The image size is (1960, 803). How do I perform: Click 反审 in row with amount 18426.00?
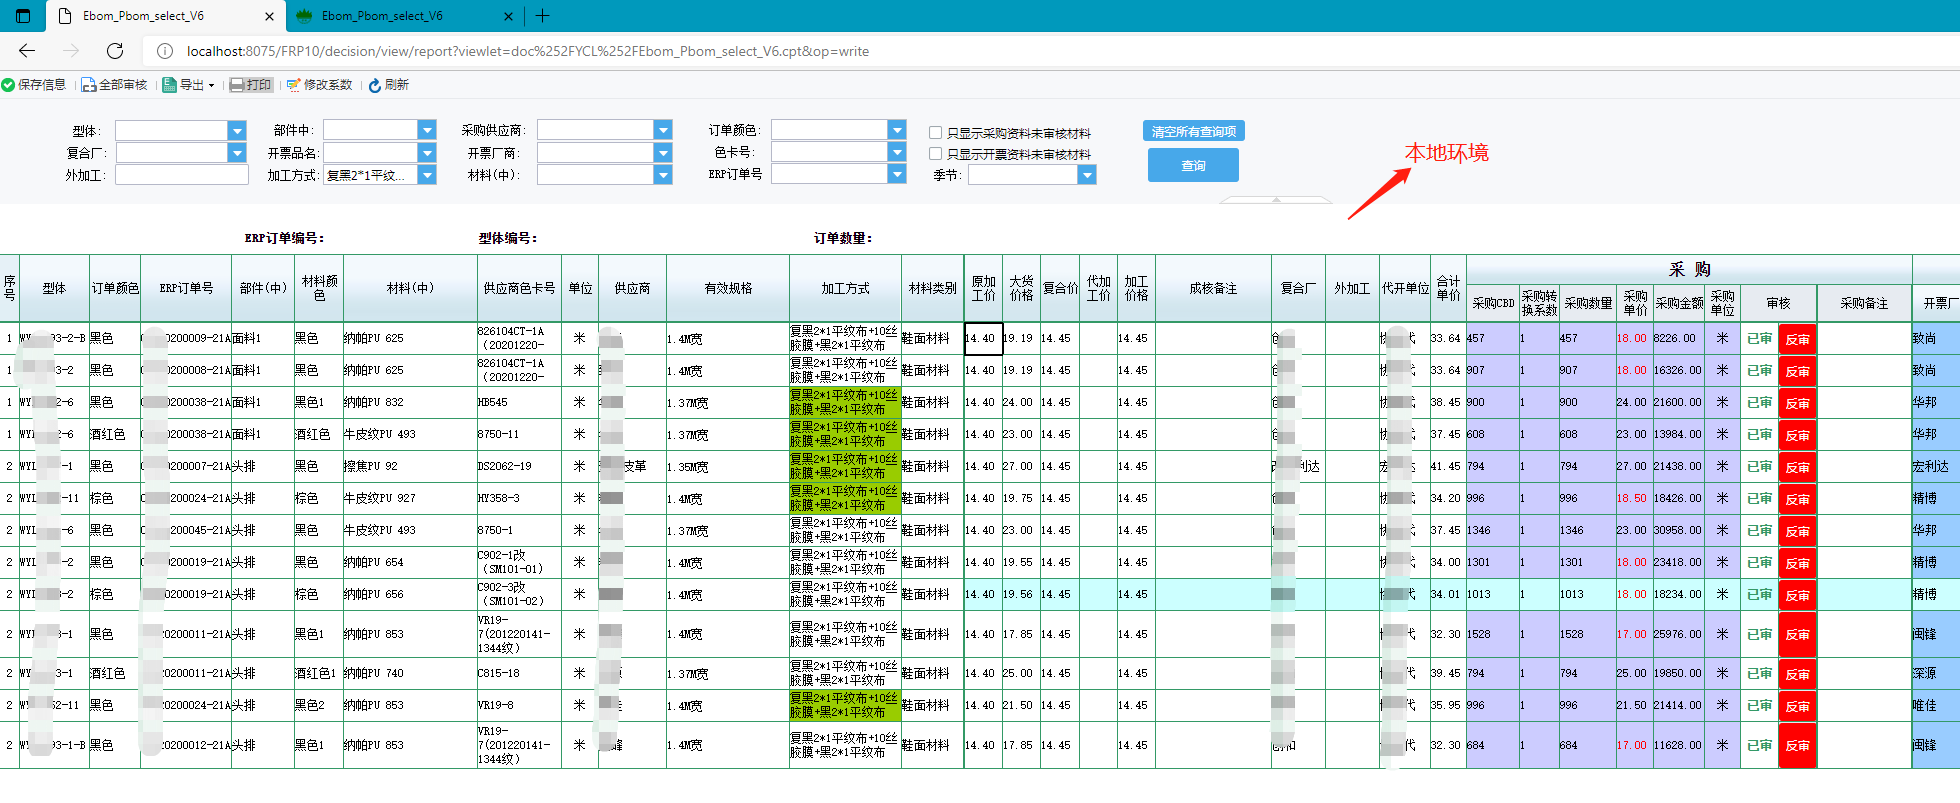pos(1797,499)
